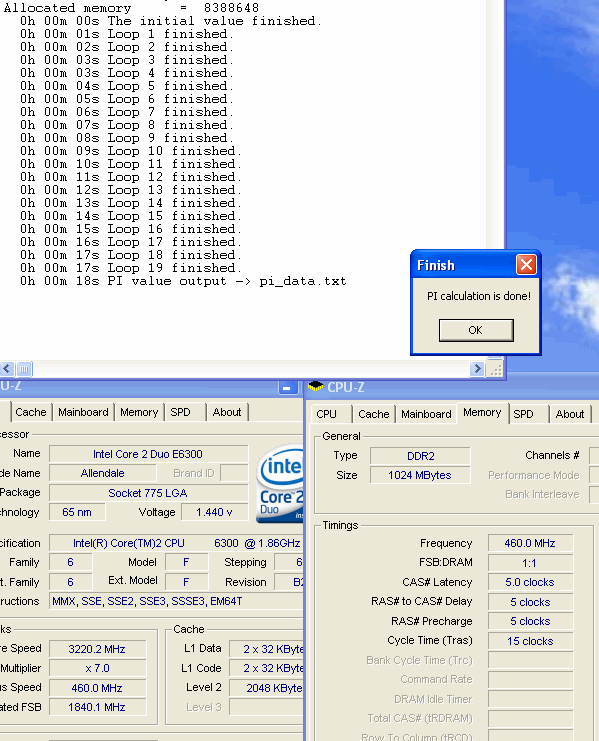Open About tab in left CPU-Z window
This screenshot has height=741, width=599.
(227, 412)
